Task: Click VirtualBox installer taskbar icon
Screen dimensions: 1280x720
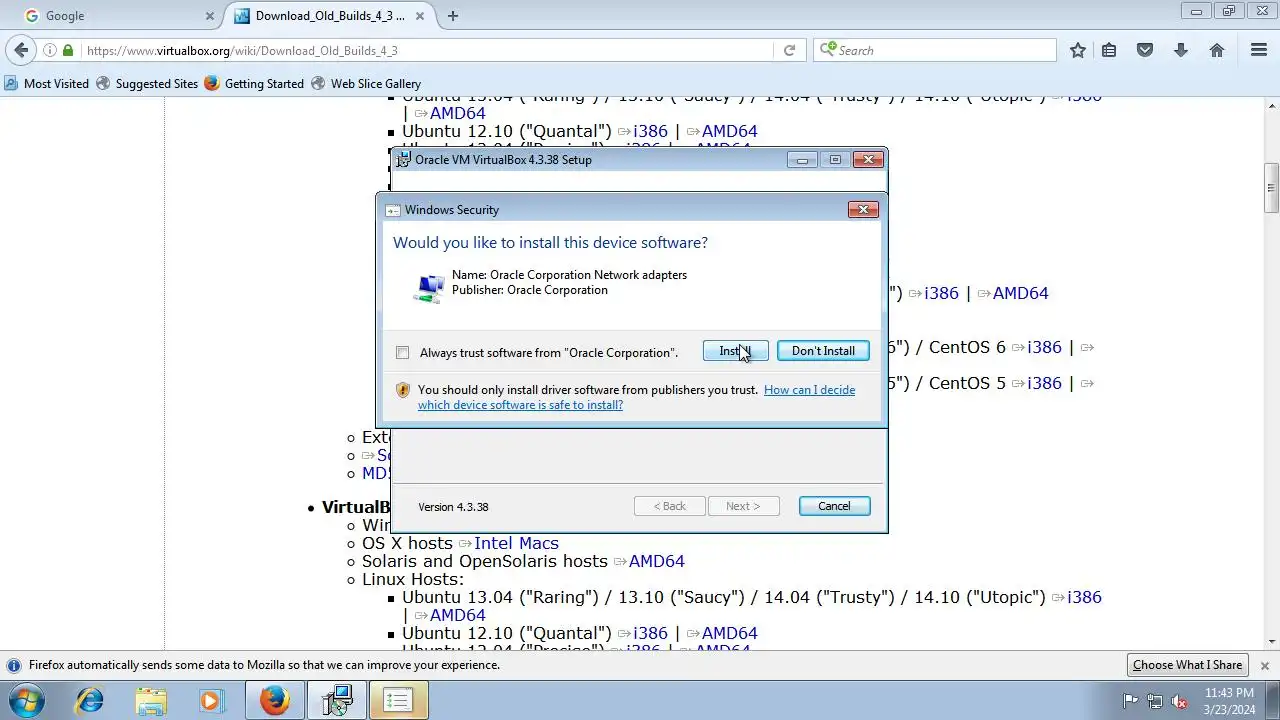Action: coord(337,701)
